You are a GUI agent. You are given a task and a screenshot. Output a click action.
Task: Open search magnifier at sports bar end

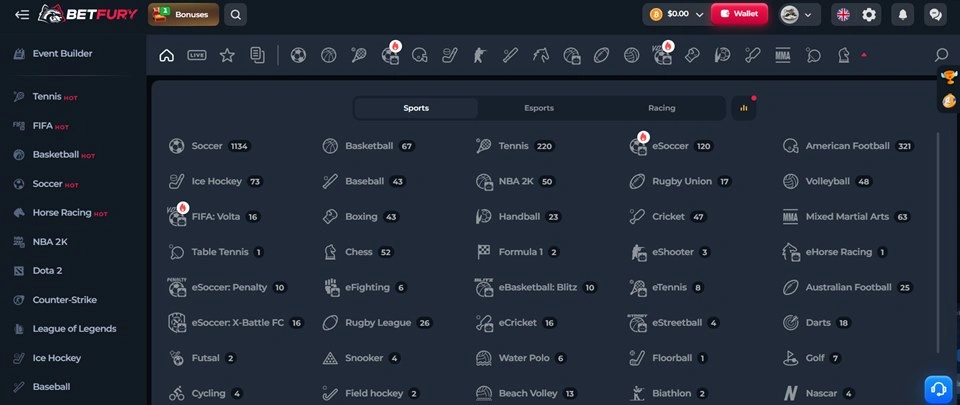point(941,55)
